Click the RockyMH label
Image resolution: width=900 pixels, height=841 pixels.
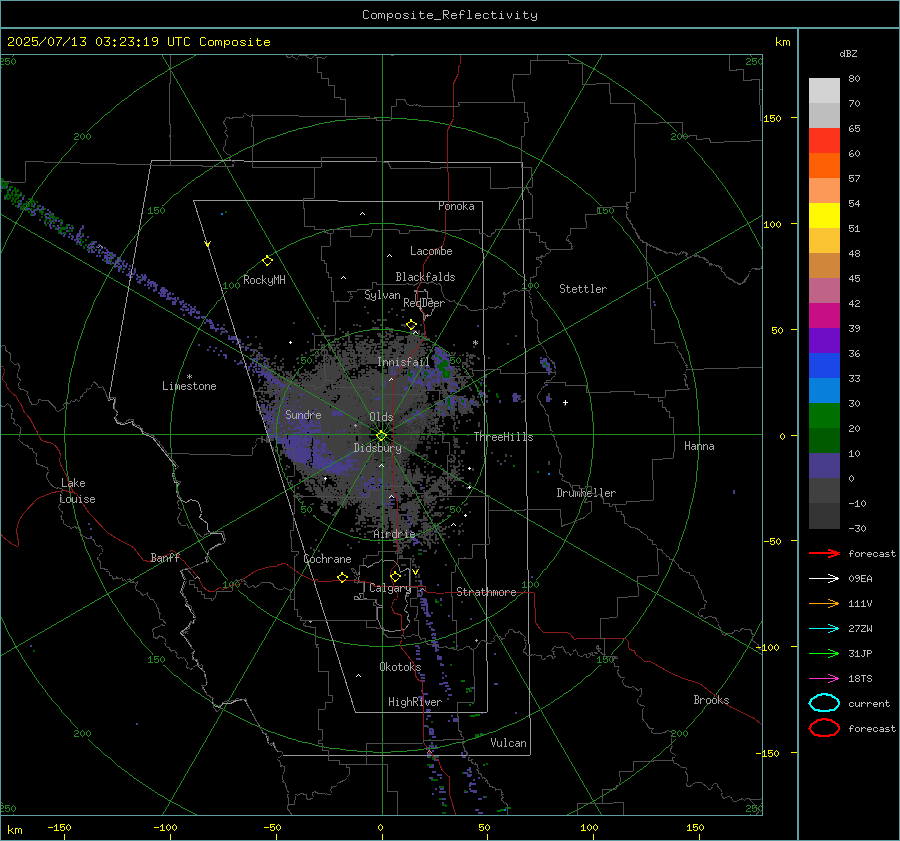(x=264, y=280)
